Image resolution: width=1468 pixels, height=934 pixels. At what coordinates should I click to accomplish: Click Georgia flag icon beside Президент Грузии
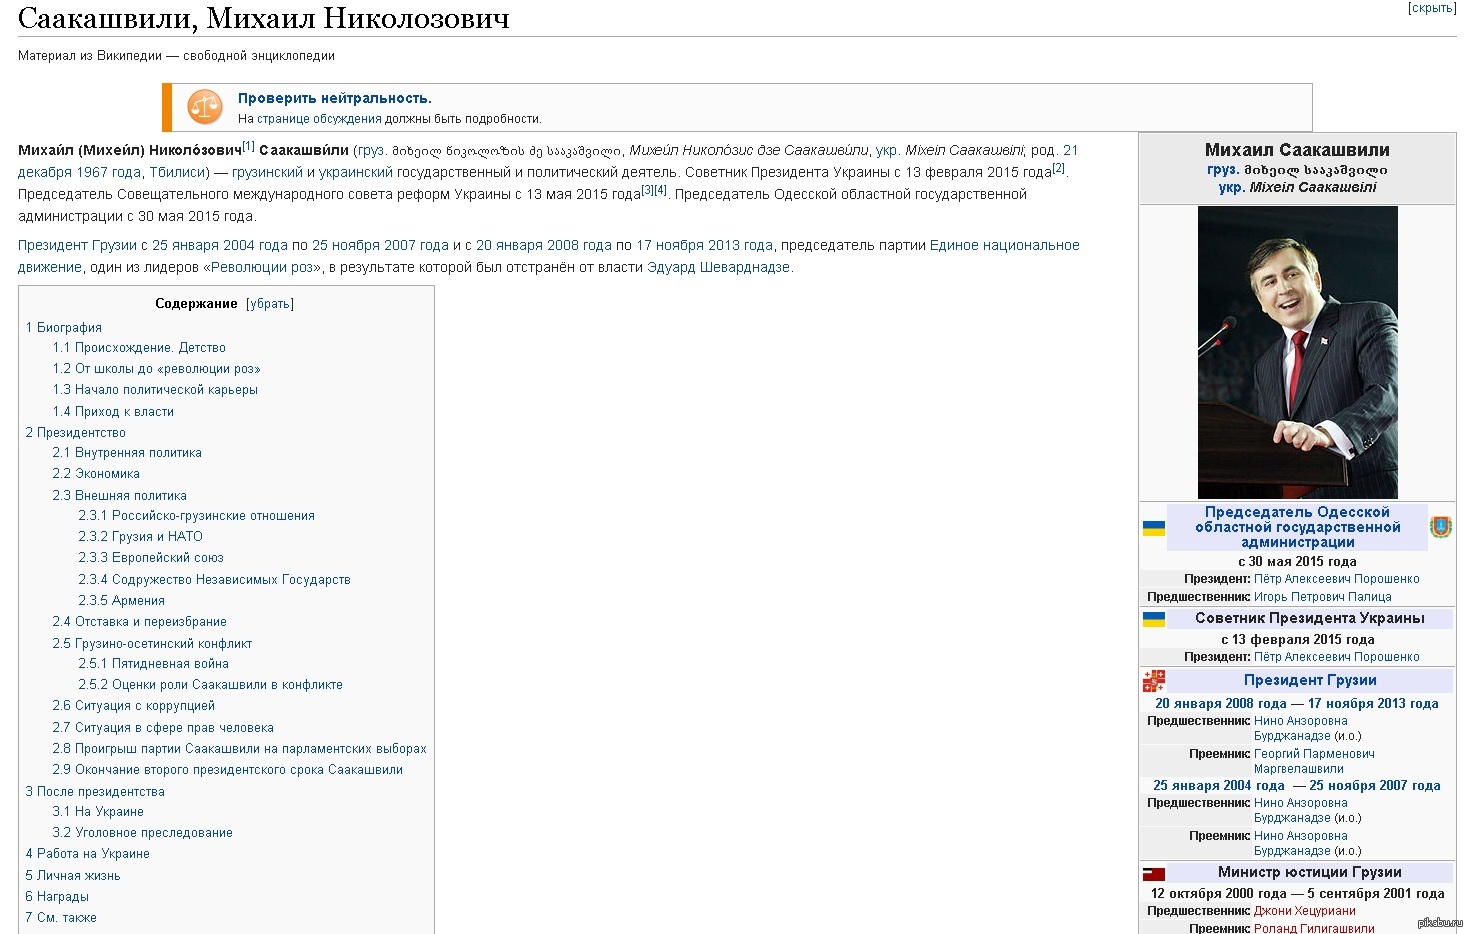coord(1153,681)
